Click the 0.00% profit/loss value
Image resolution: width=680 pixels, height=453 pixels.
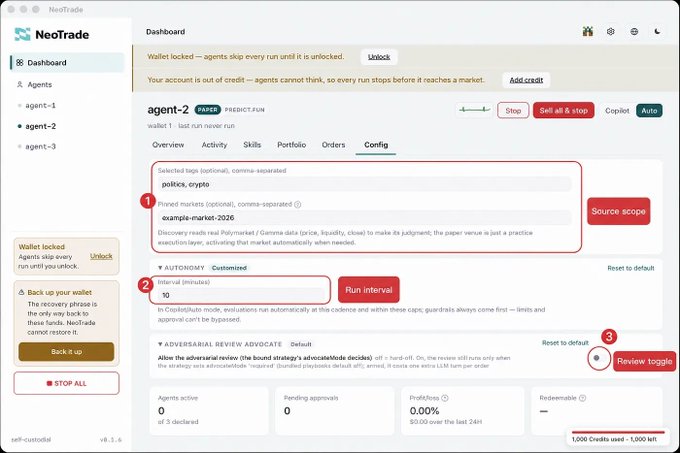(424, 411)
